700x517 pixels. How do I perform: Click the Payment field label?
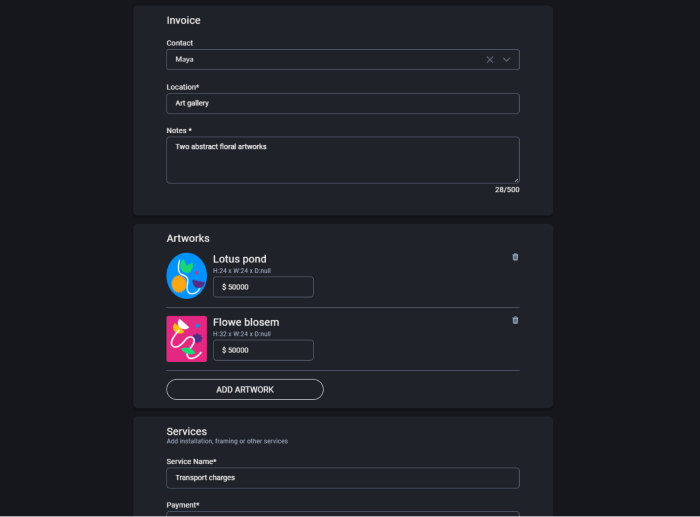[183, 505]
